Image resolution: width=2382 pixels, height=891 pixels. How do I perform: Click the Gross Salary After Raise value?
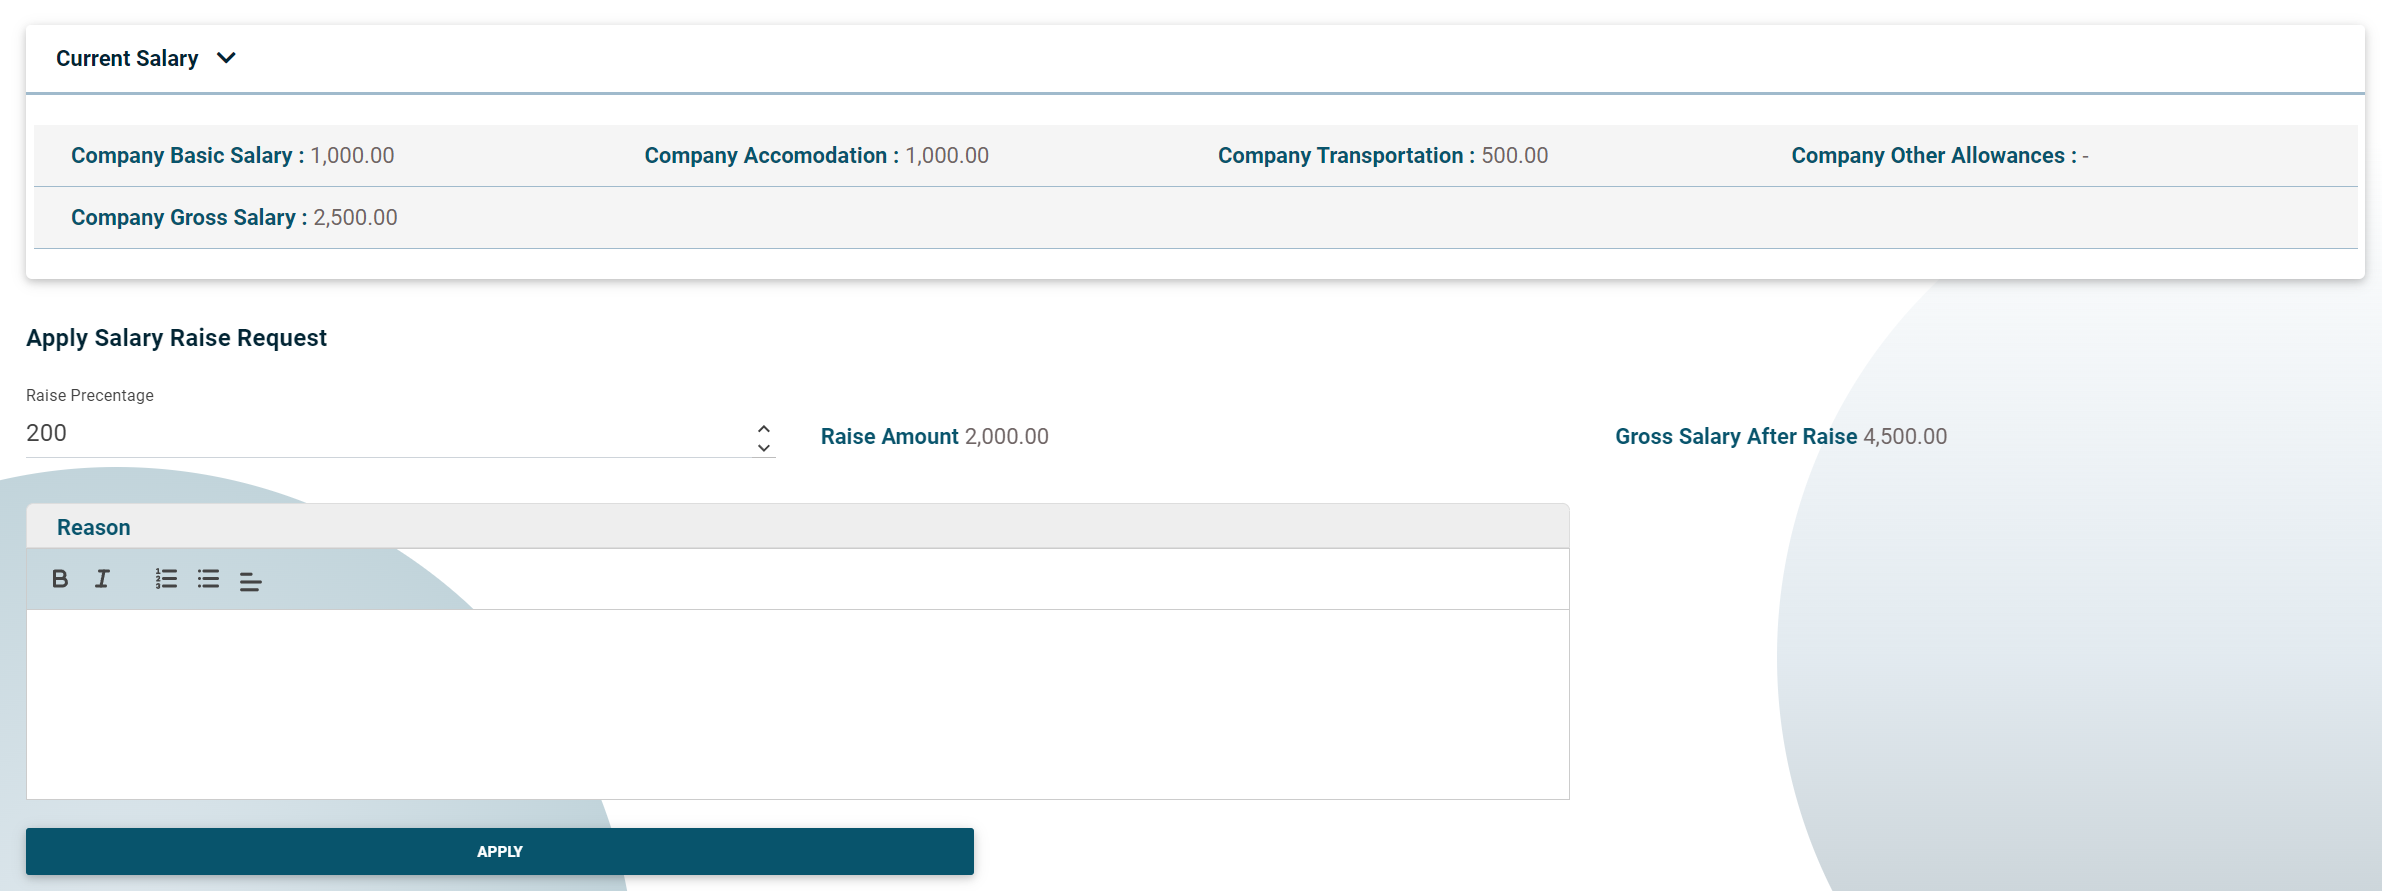pos(1905,436)
